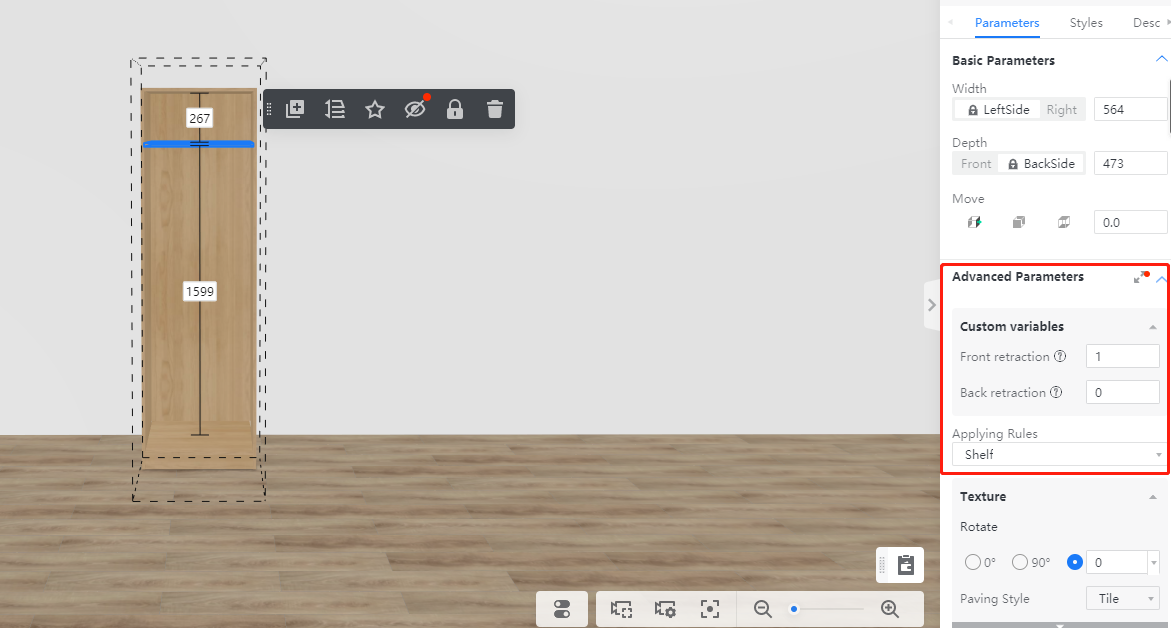This screenshot has width=1171, height=628.
Task: Click the Front retraction value field
Action: (1122, 356)
